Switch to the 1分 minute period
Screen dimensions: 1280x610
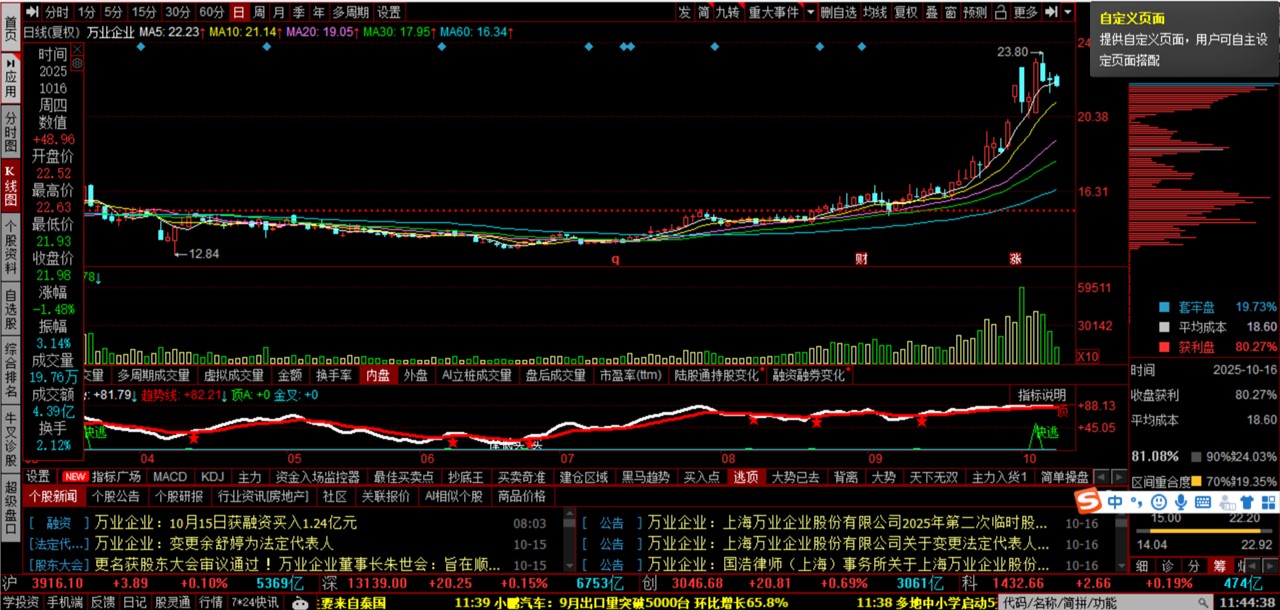[x=87, y=12]
